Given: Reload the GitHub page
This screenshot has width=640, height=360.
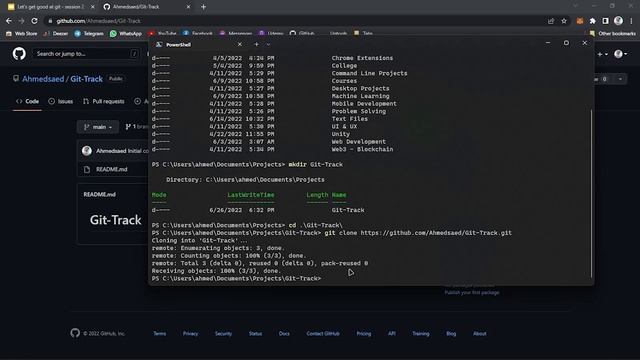Looking at the screenshot, I should pyautogui.click(x=35, y=21).
